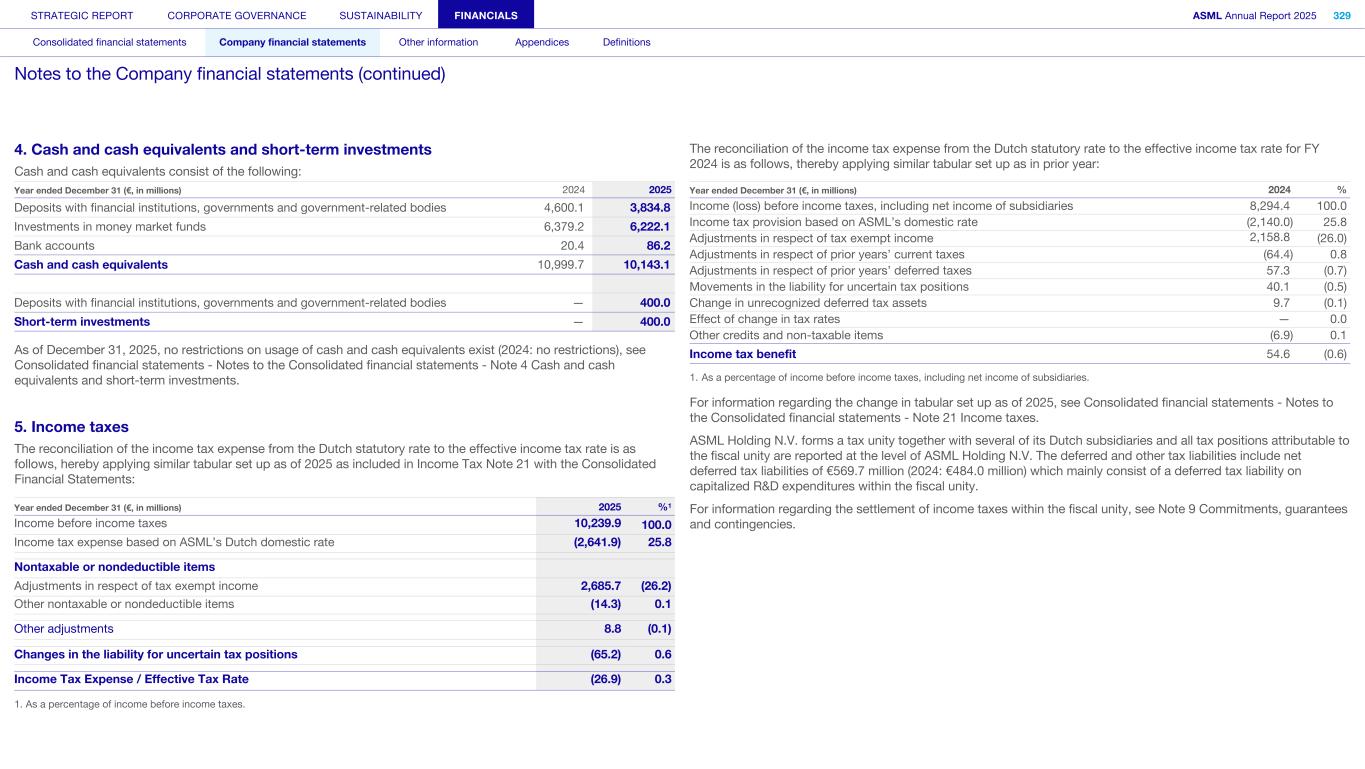
Task: Click the section 4 Cash and cash equivalents heading
Action: [x=223, y=149]
